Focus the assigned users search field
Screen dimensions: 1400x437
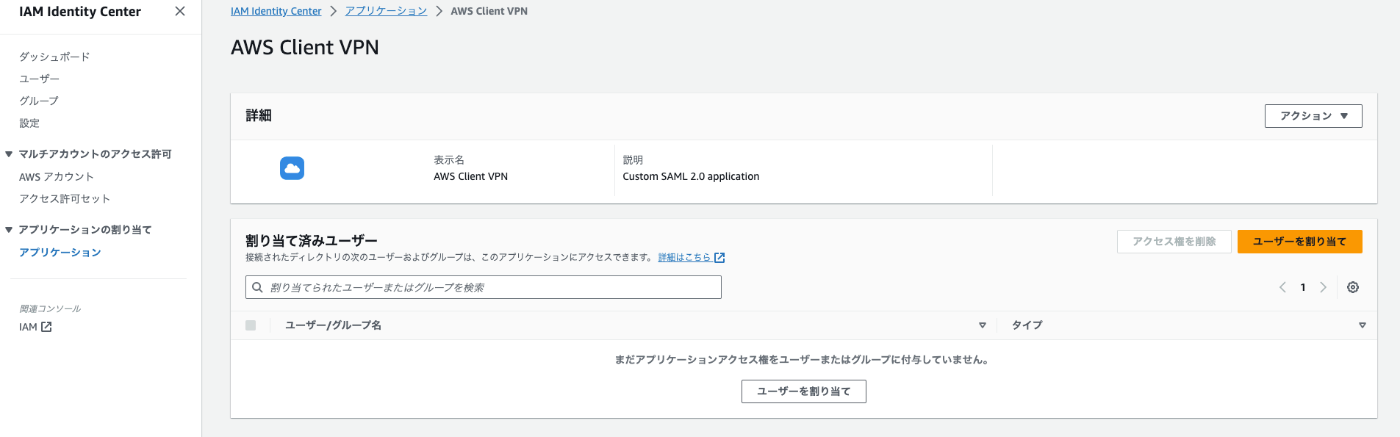(x=483, y=287)
